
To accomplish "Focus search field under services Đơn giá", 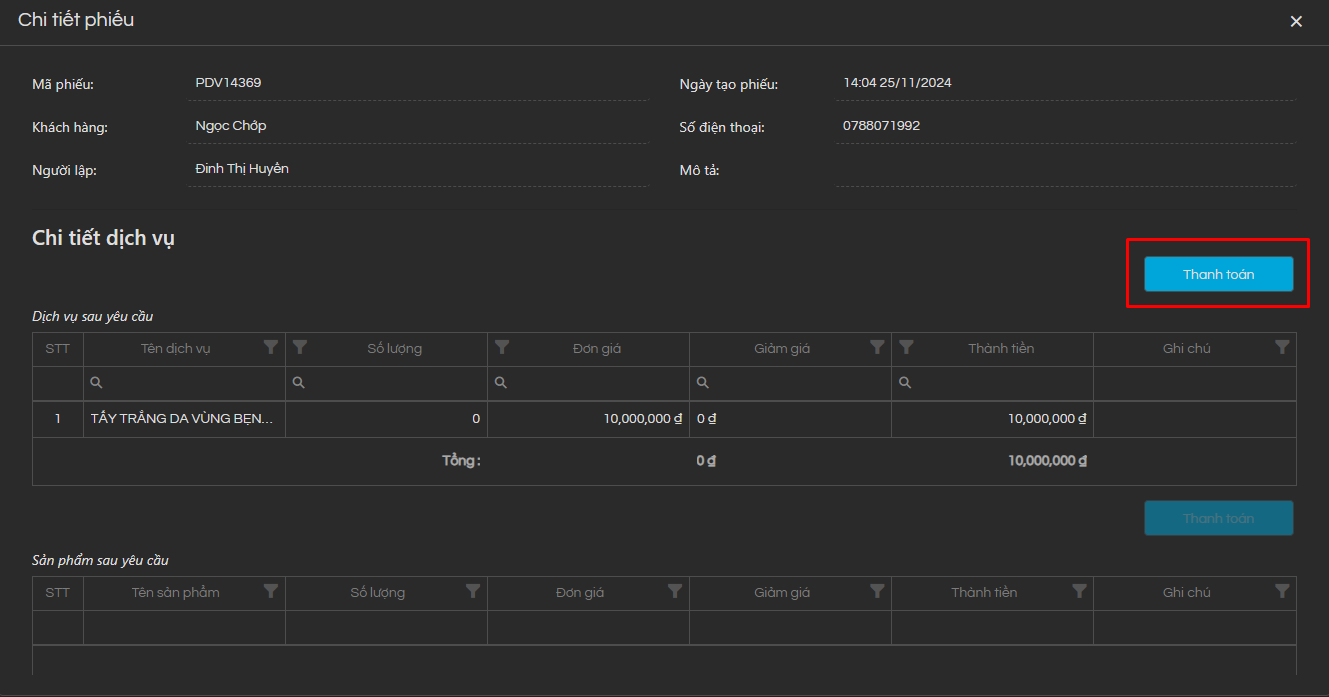I will (x=596, y=383).
